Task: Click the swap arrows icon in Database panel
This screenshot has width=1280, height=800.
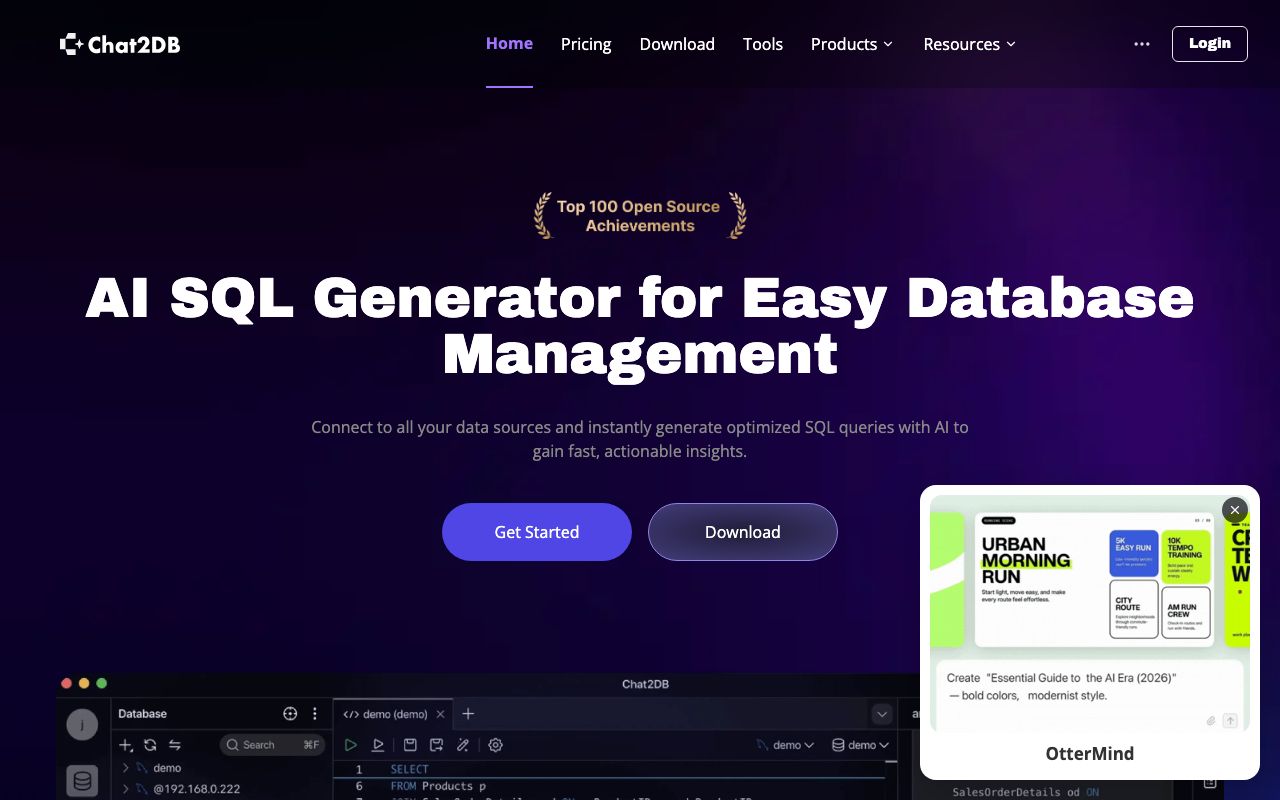Action: point(174,745)
